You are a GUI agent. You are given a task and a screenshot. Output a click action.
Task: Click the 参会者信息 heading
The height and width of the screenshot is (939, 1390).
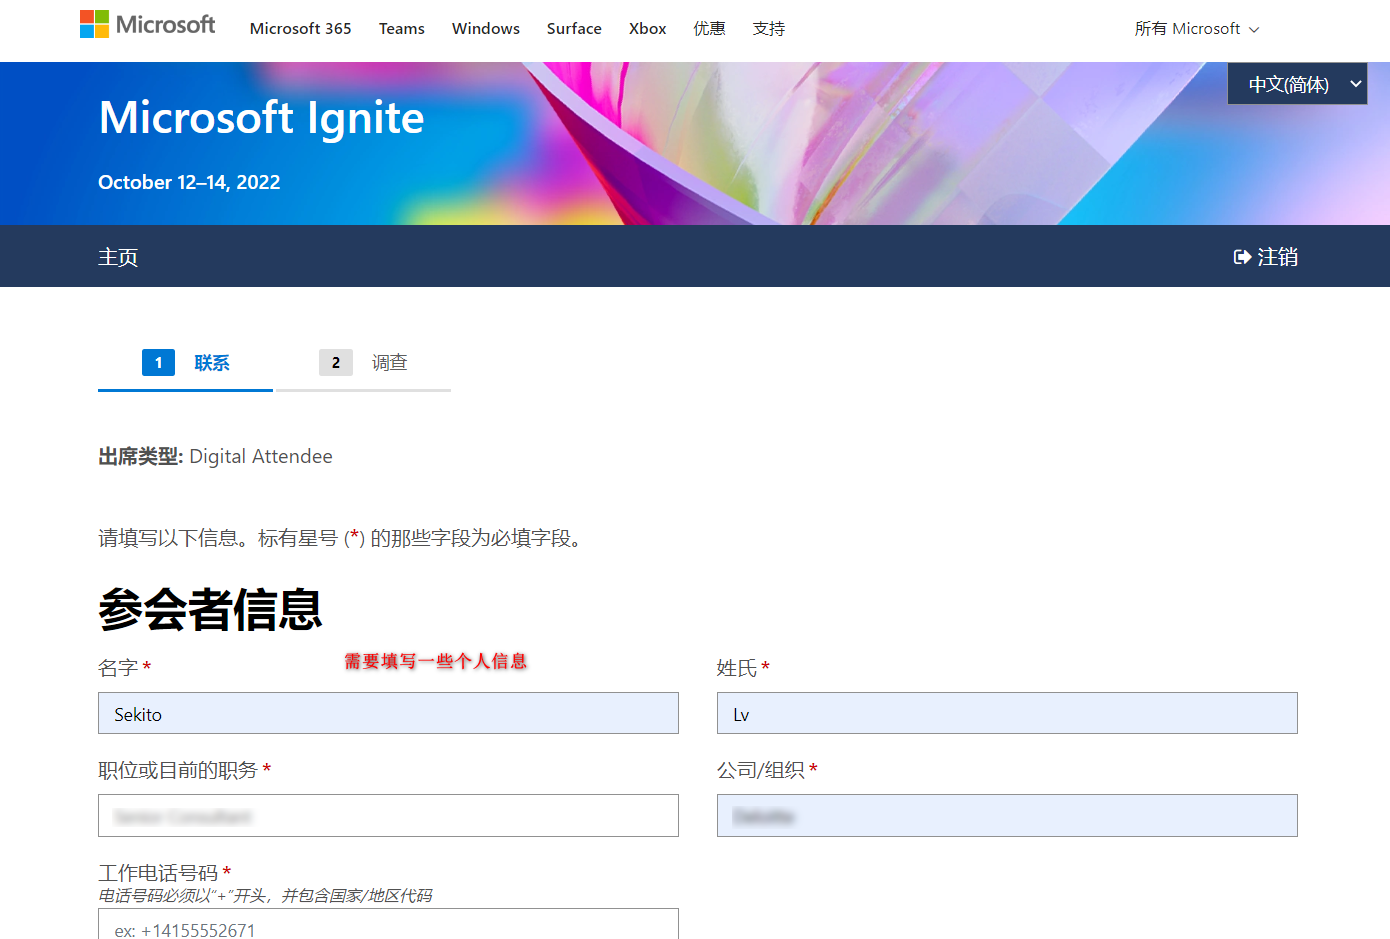tap(210, 609)
